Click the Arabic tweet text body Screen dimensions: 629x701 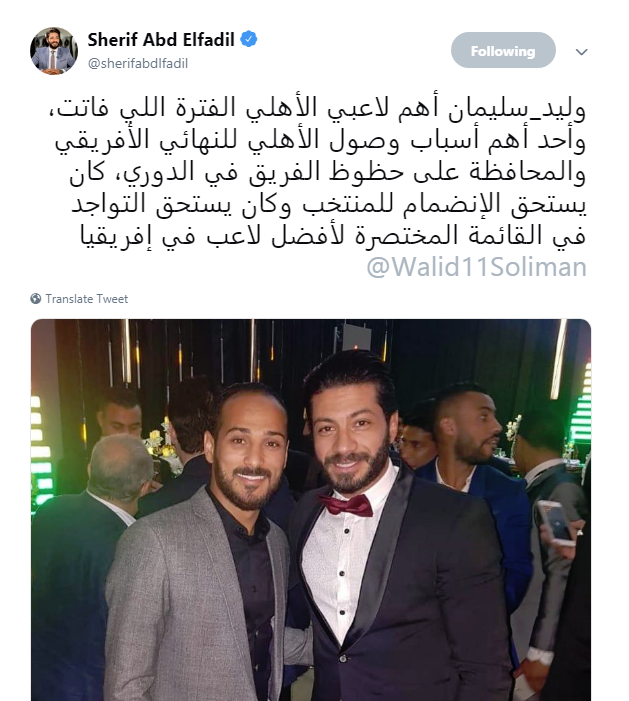[x=318, y=173]
